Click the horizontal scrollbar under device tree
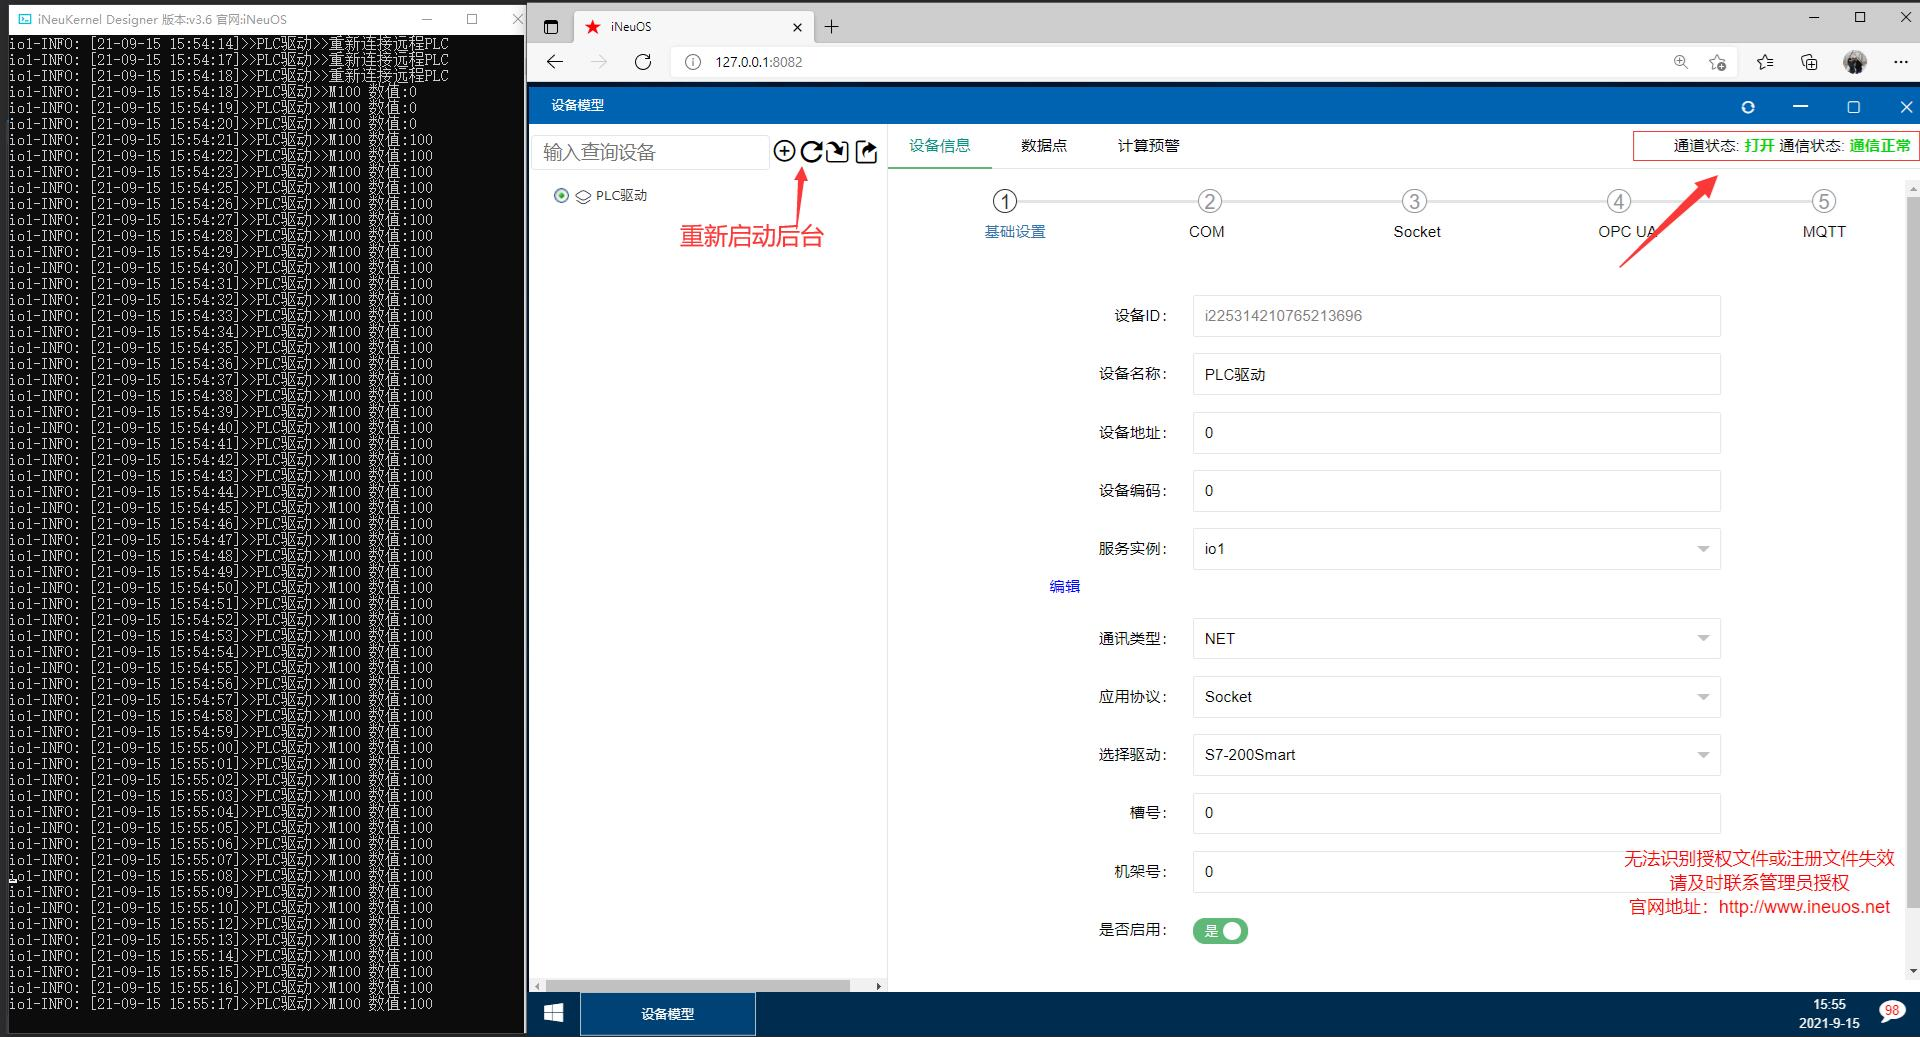The width and height of the screenshot is (1920, 1037). coord(697,986)
